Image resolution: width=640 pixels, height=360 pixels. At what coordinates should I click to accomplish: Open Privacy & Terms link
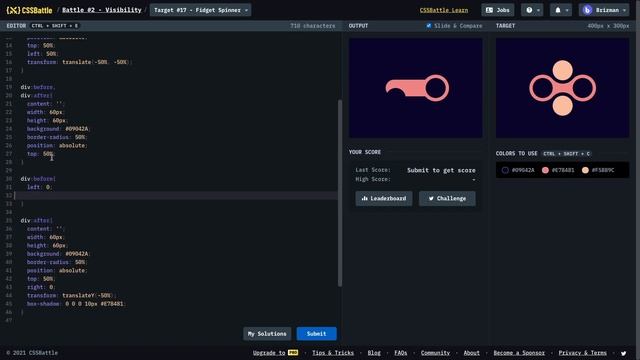click(x=582, y=353)
